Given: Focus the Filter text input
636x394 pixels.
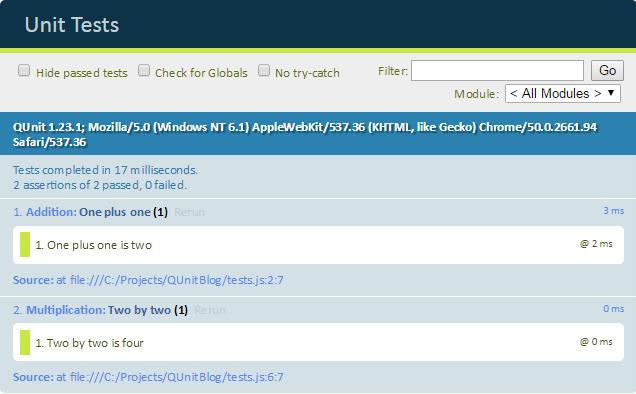Looking at the screenshot, I should pos(497,71).
